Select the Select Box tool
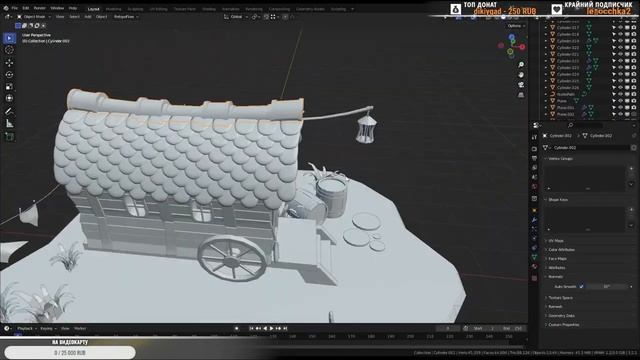 click(x=9, y=38)
